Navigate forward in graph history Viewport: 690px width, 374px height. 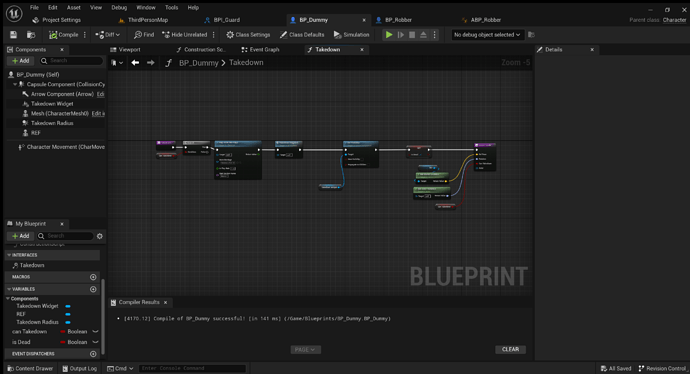[150, 63]
